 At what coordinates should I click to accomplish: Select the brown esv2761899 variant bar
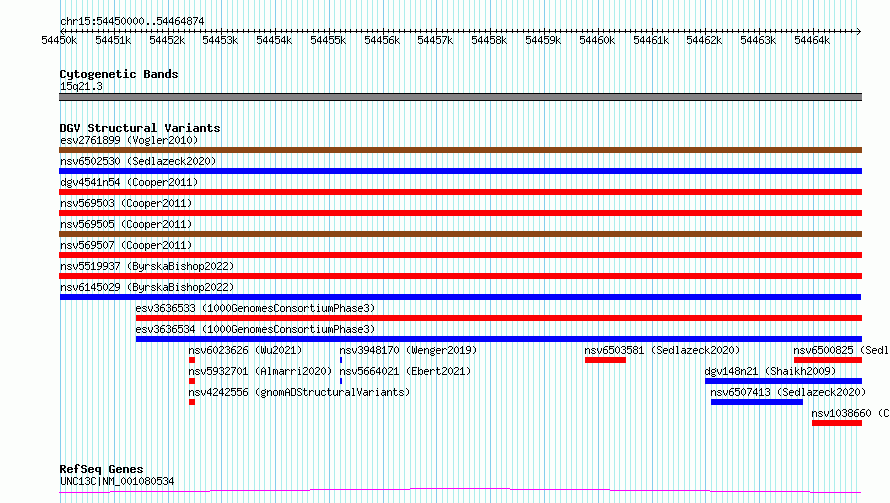460,150
